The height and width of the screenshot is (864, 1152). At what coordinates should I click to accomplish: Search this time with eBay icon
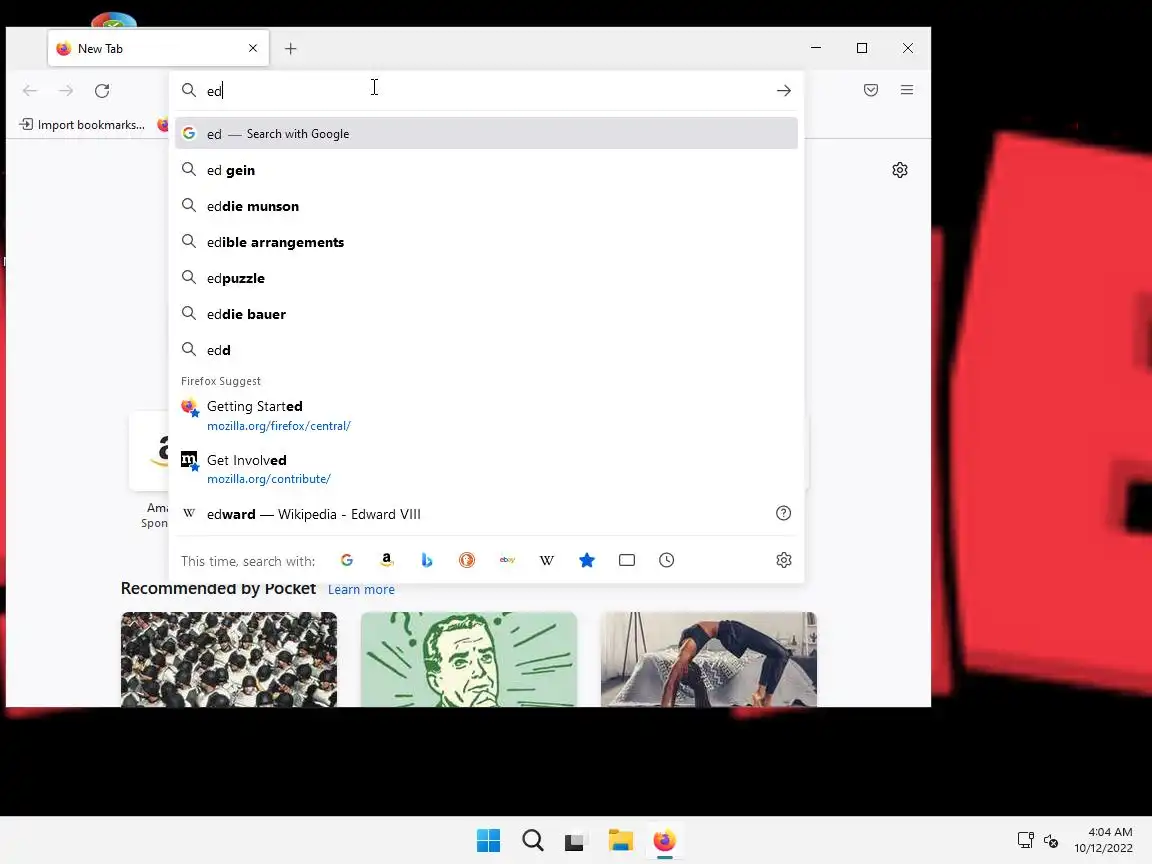507,561
